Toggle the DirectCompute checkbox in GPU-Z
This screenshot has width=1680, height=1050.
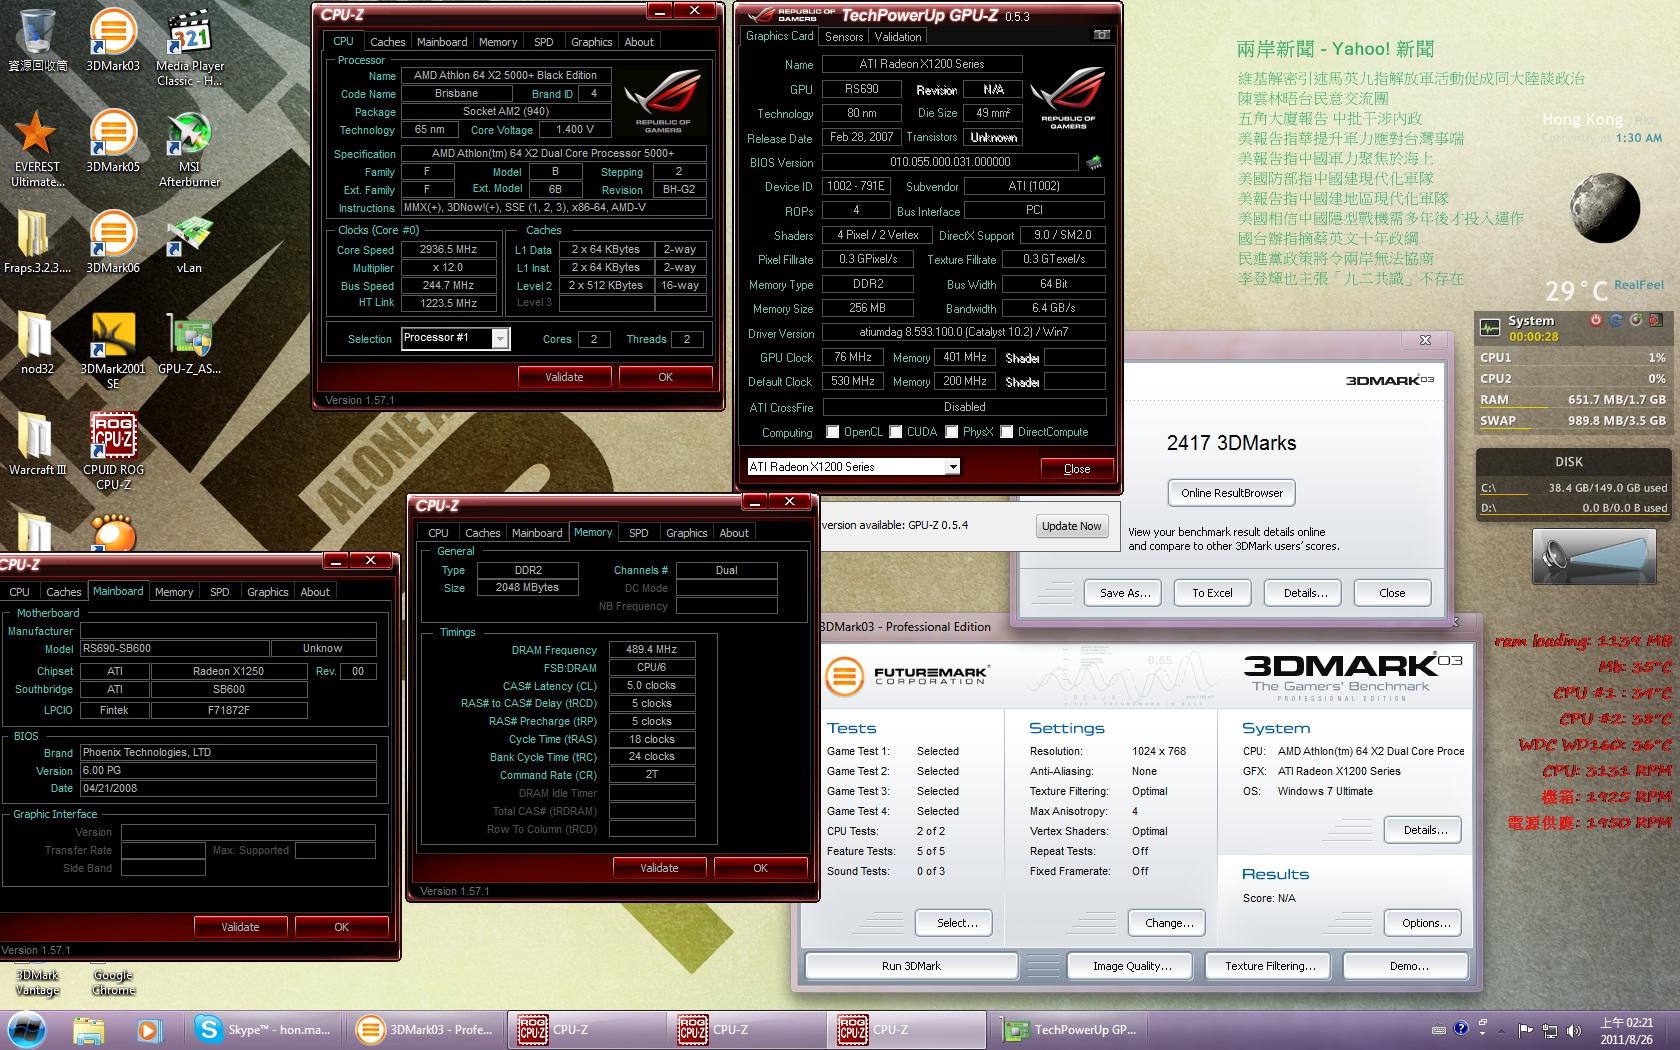click(1006, 432)
